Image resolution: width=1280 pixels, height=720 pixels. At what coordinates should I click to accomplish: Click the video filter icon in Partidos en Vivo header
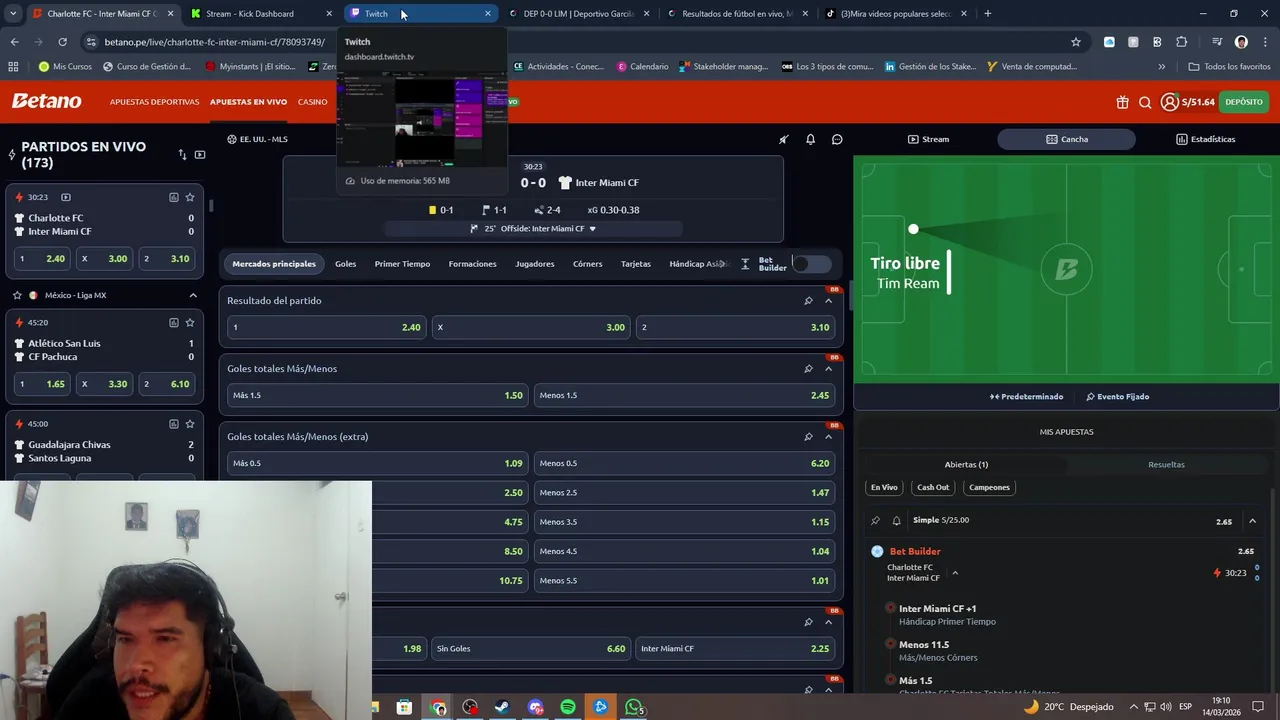tap(200, 155)
